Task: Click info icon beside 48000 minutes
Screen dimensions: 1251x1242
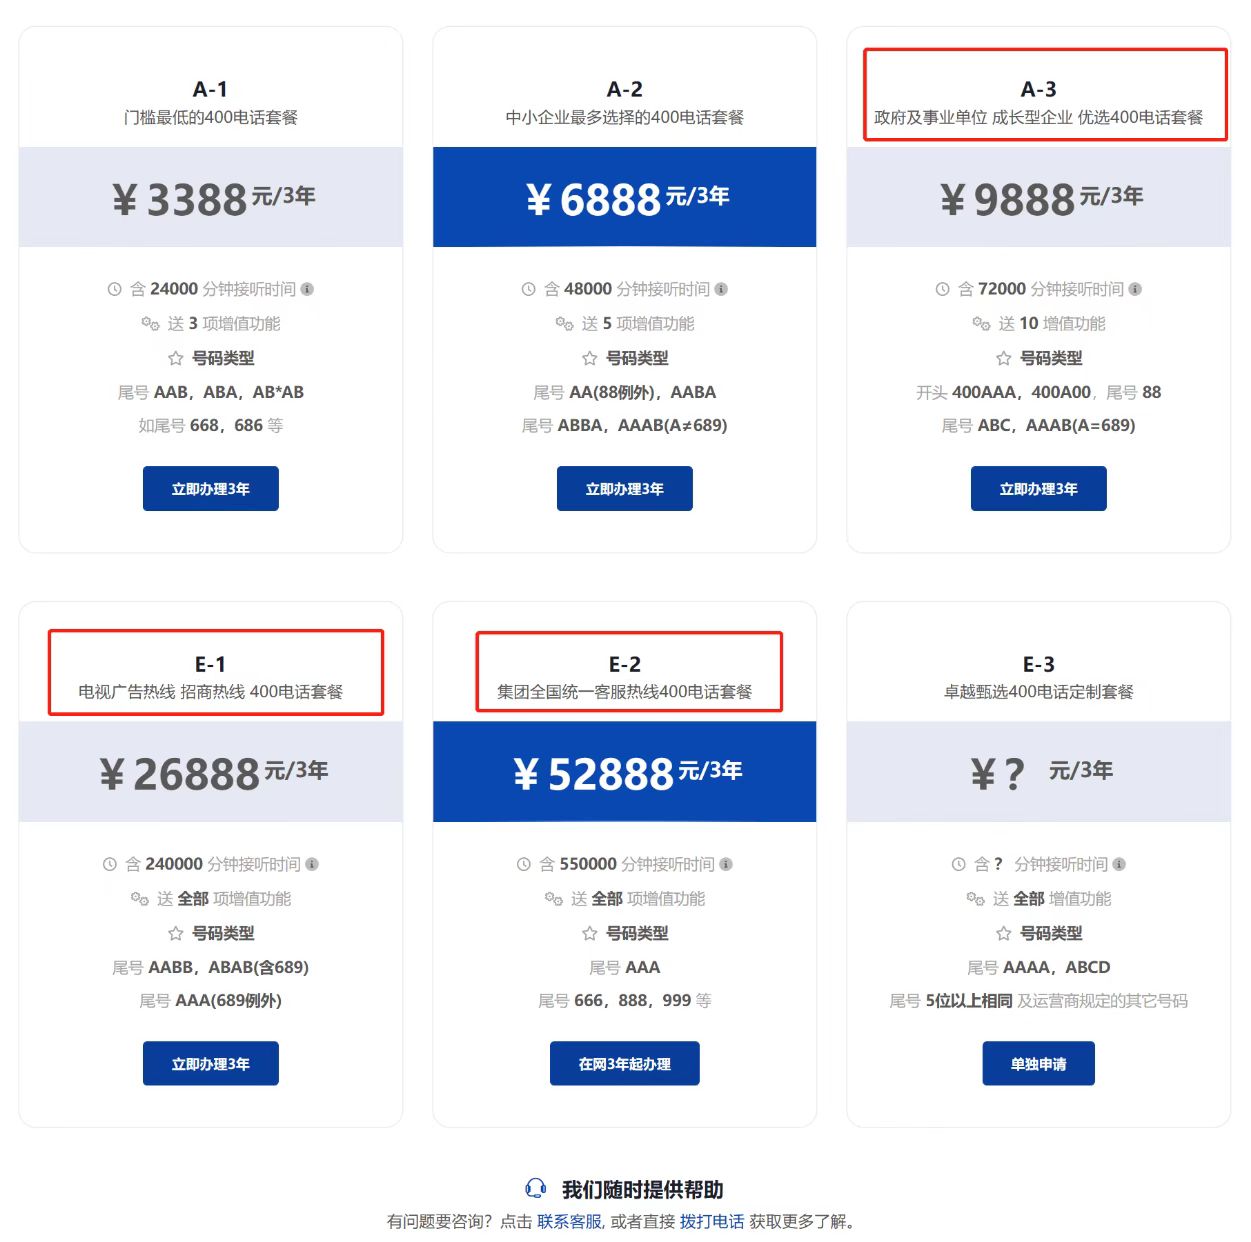Action: click(721, 289)
